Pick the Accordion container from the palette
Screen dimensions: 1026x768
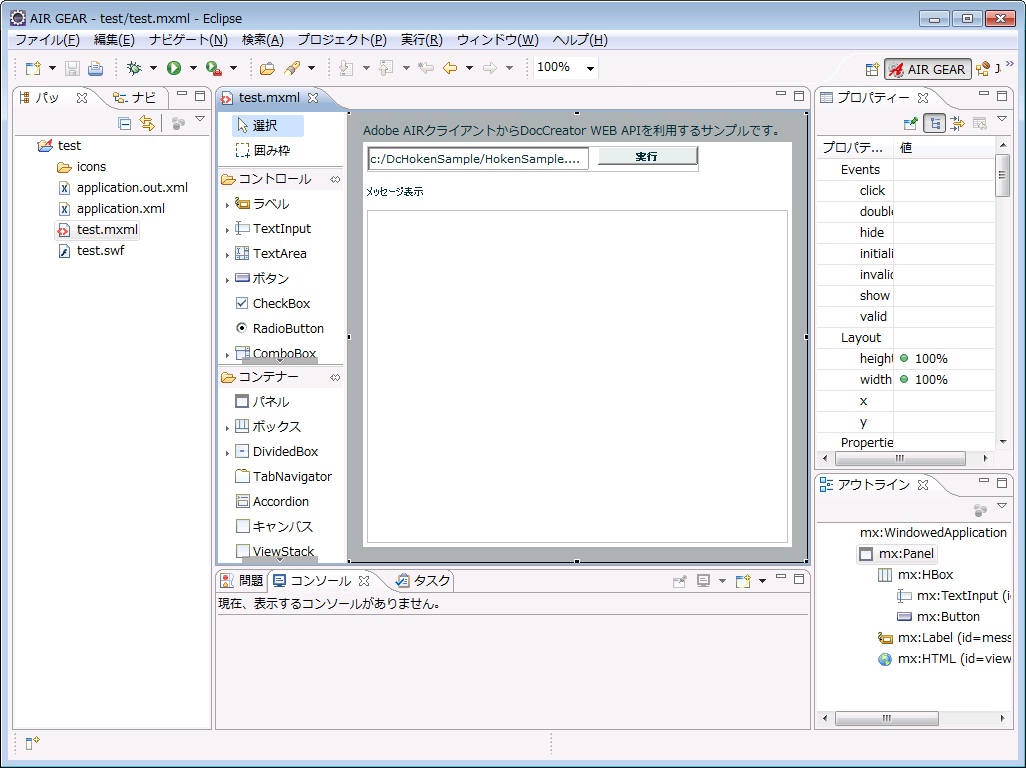click(x=272, y=502)
